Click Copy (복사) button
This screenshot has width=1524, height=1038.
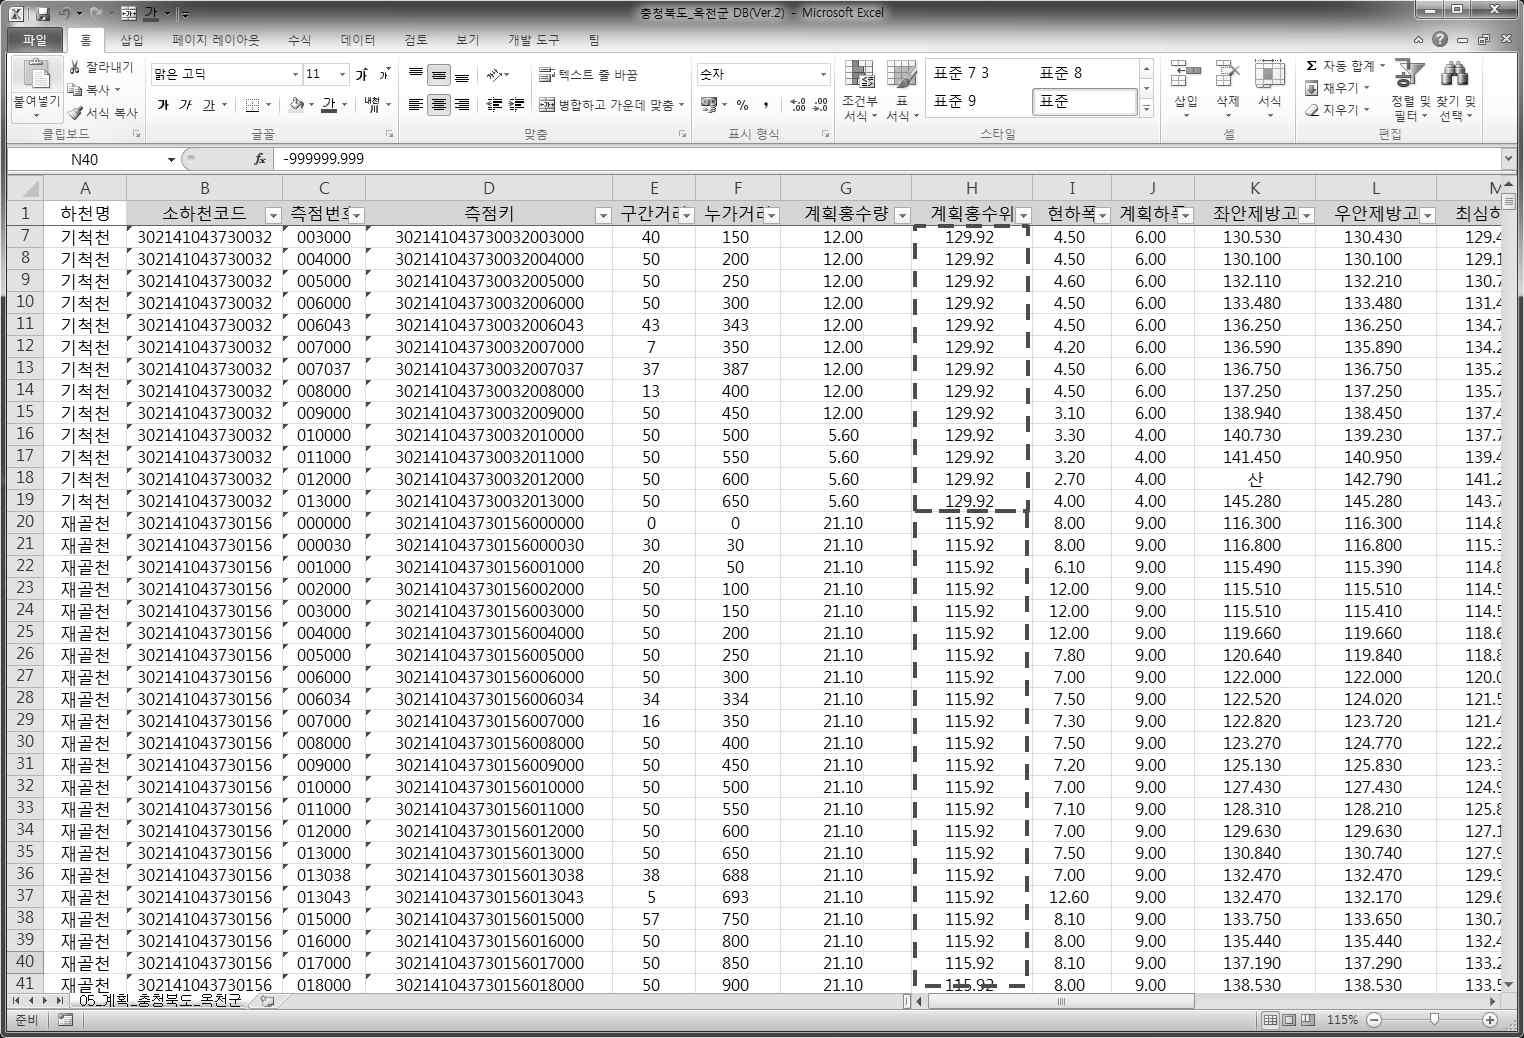coord(94,89)
